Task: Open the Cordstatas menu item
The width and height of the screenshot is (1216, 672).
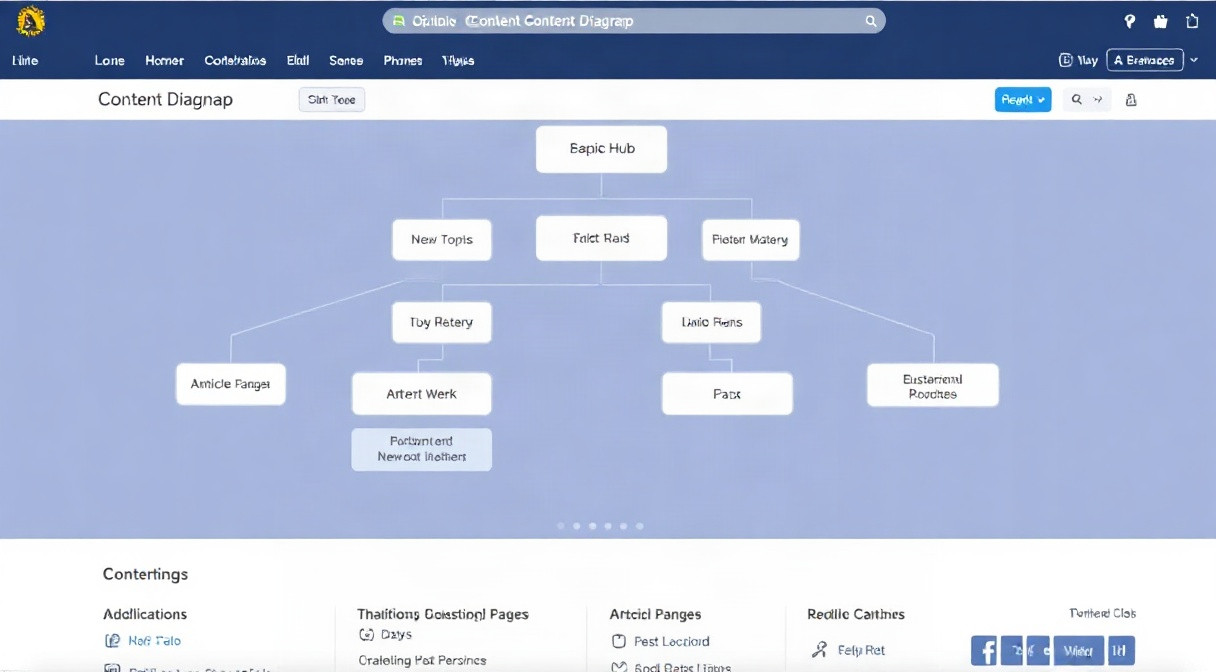Action: (235, 61)
